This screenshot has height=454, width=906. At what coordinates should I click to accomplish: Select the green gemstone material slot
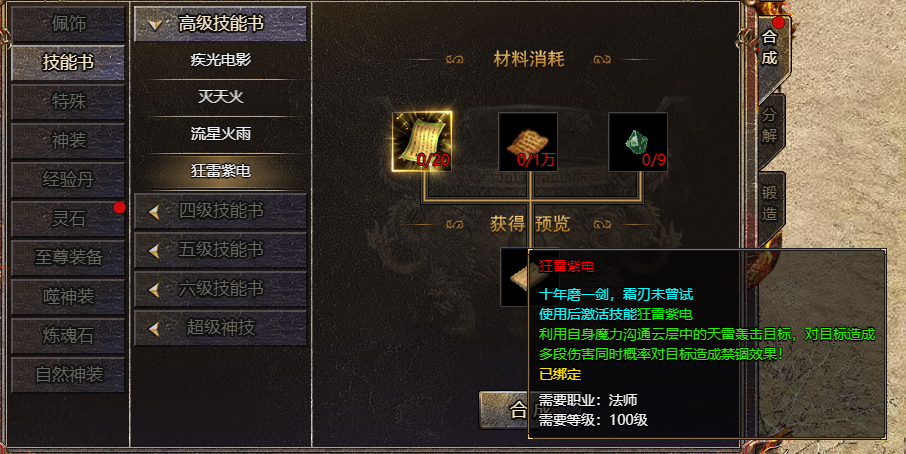638,142
